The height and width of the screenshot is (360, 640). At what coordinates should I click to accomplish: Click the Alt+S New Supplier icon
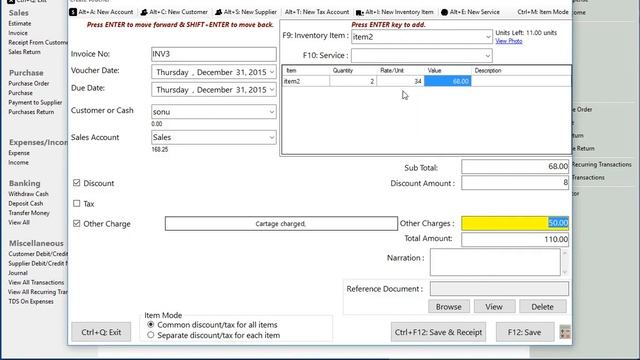point(218,12)
